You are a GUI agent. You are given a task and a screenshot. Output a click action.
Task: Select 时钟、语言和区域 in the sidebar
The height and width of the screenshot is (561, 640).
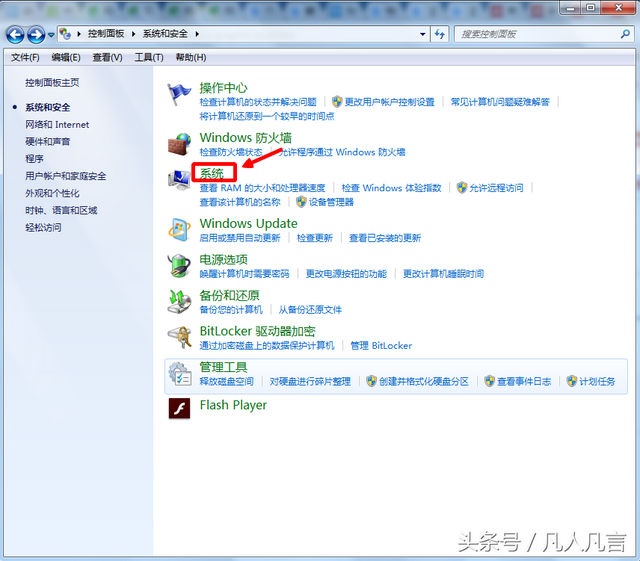click(61, 210)
